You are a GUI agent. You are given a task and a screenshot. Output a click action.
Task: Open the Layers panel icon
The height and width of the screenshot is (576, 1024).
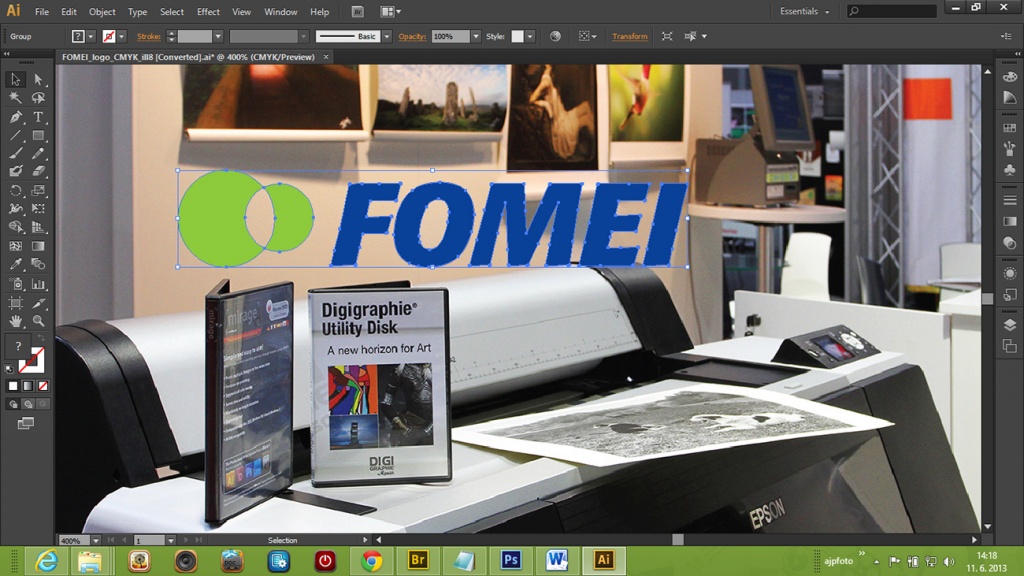point(1010,325)
